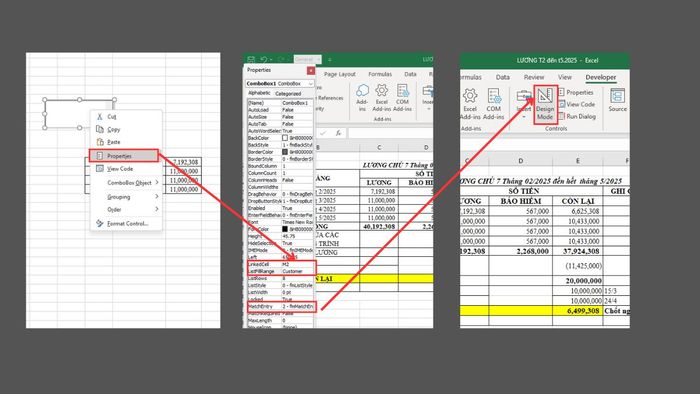Click cell containing 20,000,000
This screenshot has width=700, height=394.
(578, 281)
